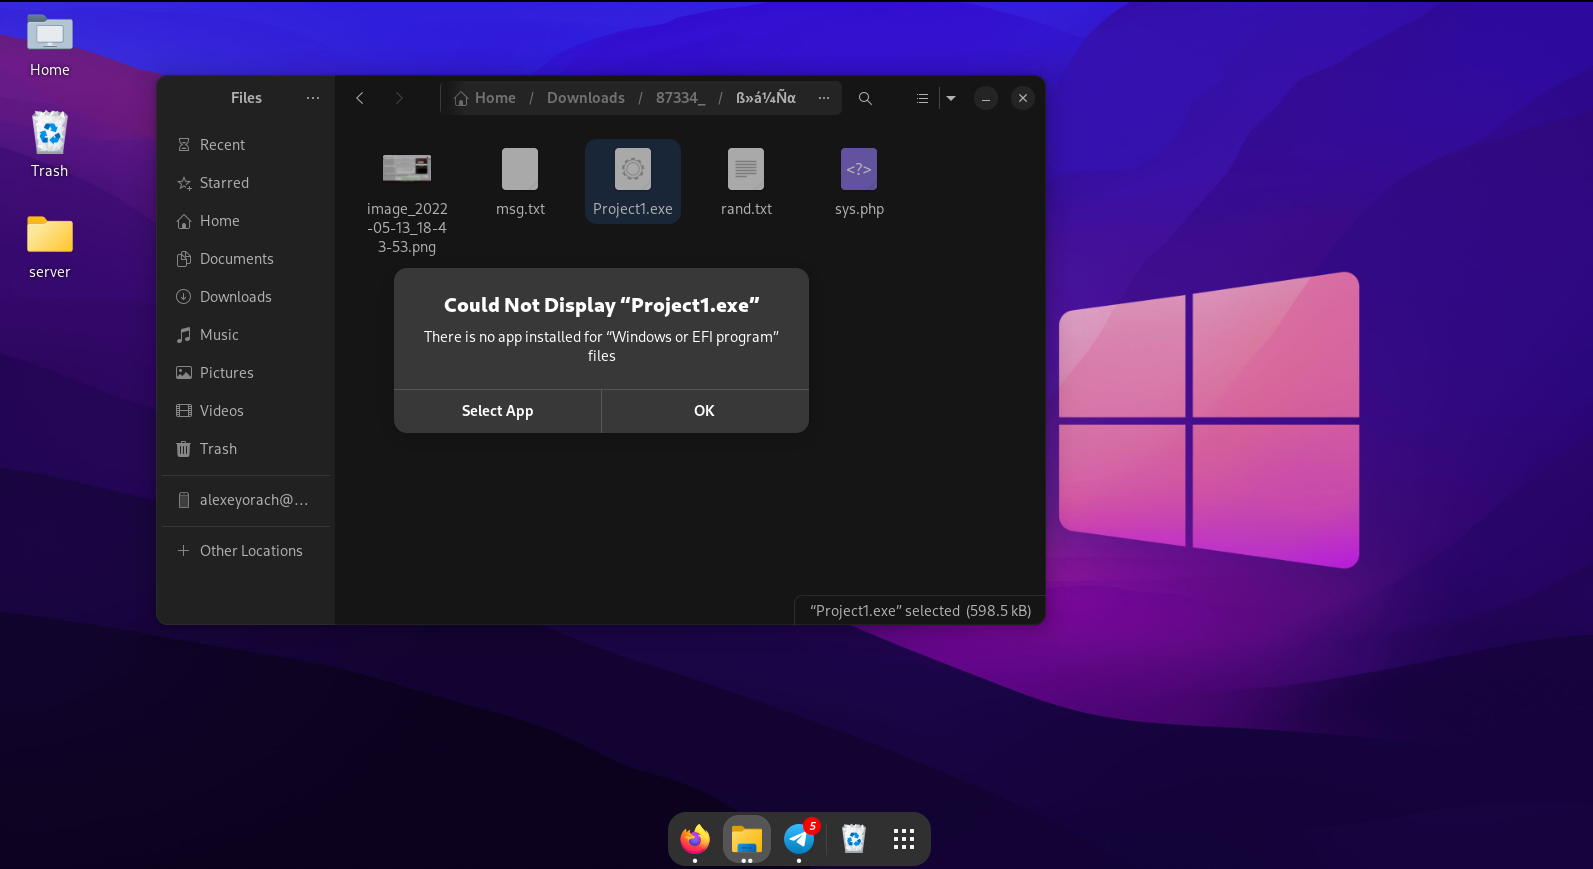
Task: Expand the path bar three-dot menu
Action: click(x=824, y=98)
